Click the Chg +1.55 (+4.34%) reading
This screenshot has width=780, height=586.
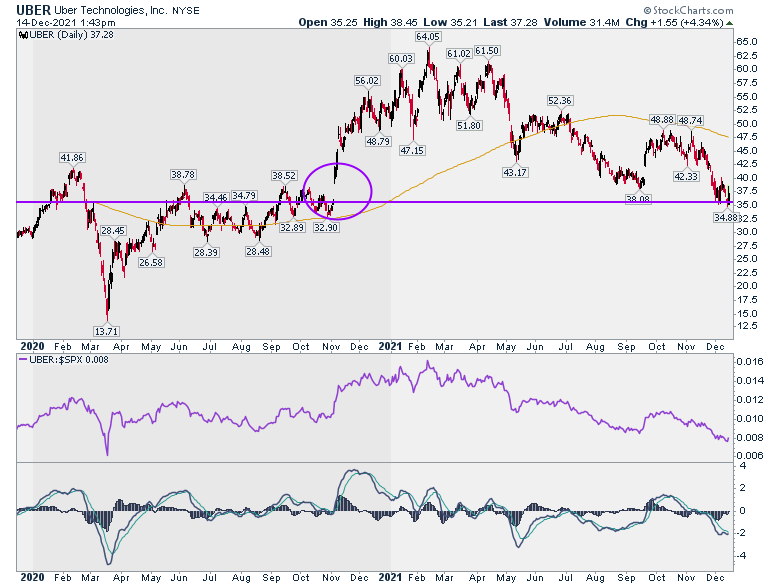(x=674, y=22)
